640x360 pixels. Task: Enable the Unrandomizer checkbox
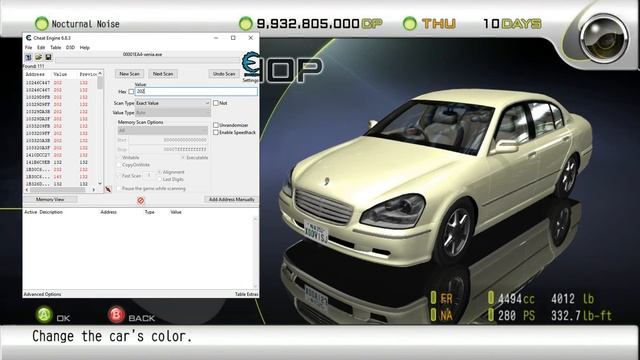point(216,125)
